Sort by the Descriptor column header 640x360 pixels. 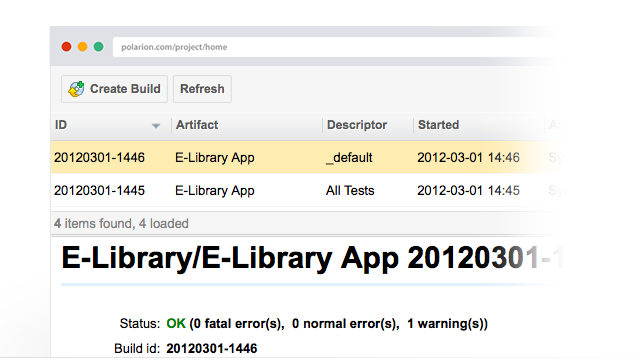pyautogui.click(x=357, y=125)
